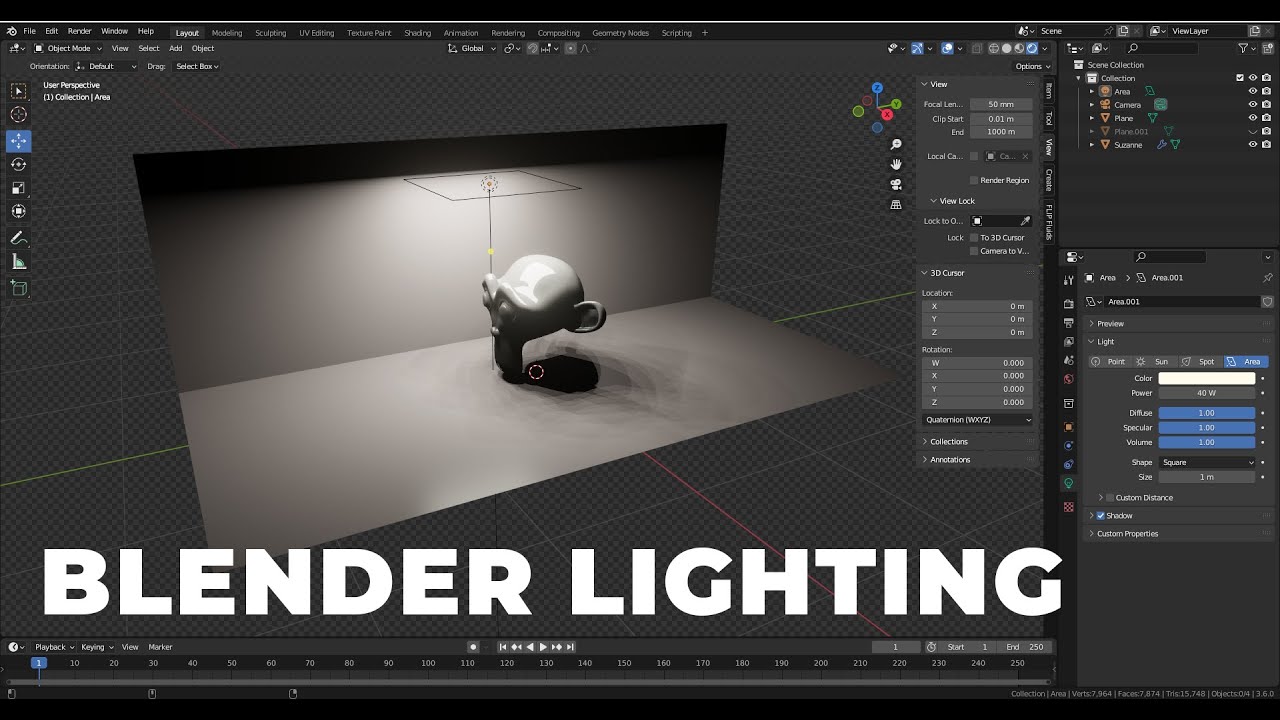1280x720 pixels.
Task: Open the Object Mode dropdown
Action: 67,48
